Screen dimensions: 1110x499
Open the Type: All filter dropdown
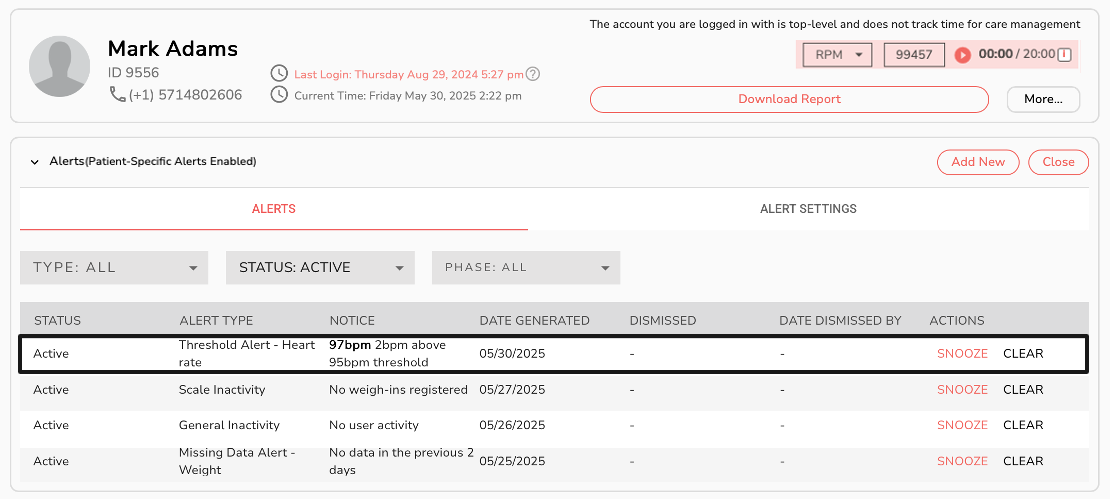114,267
